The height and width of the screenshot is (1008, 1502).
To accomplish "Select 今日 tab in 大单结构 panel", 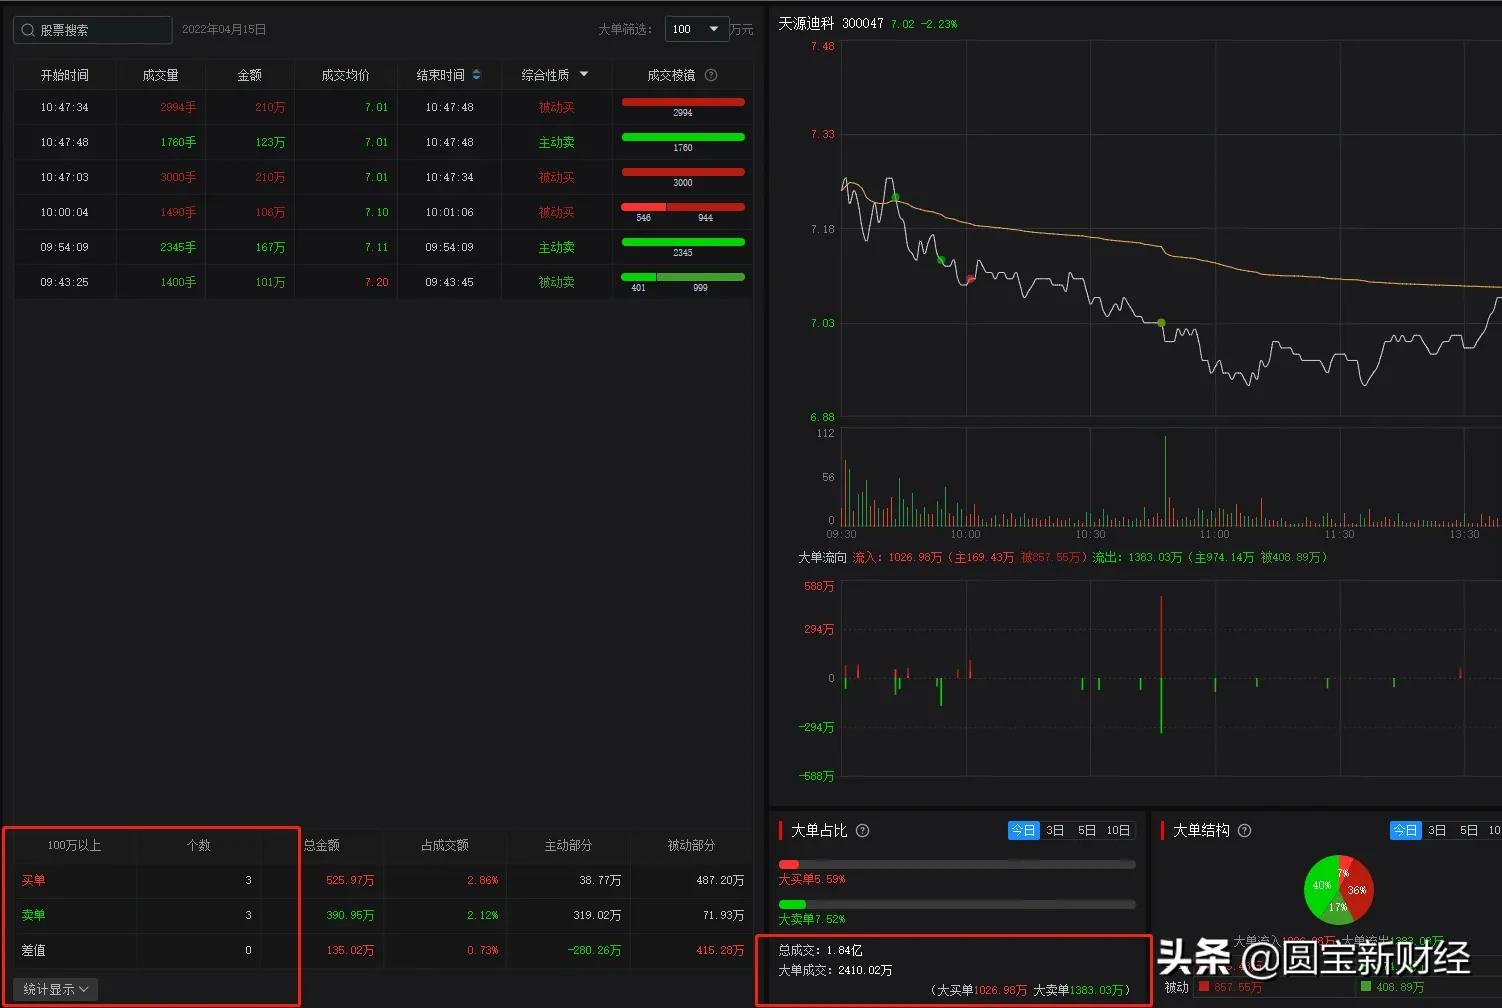I will point(1405,830).
